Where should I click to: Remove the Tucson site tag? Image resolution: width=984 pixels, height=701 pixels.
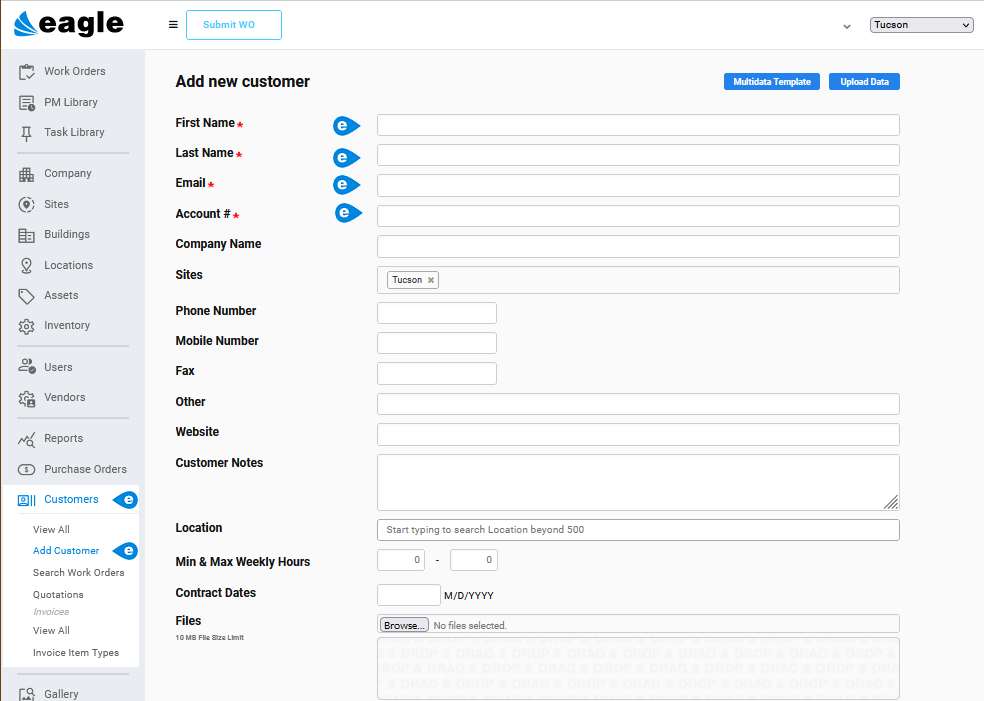coord(430,281)
